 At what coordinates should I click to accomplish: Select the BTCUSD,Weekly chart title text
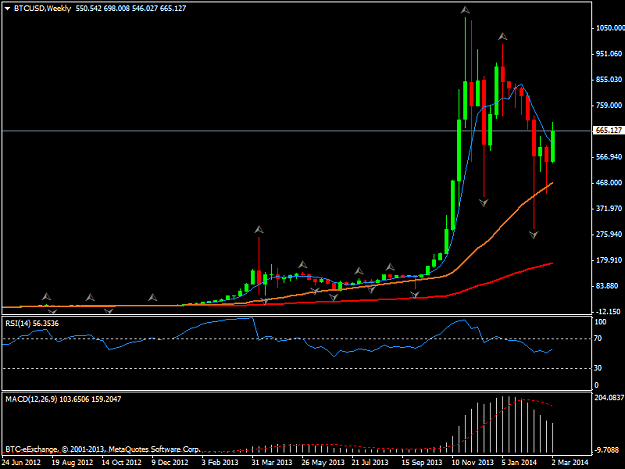(x=42, y=8)
